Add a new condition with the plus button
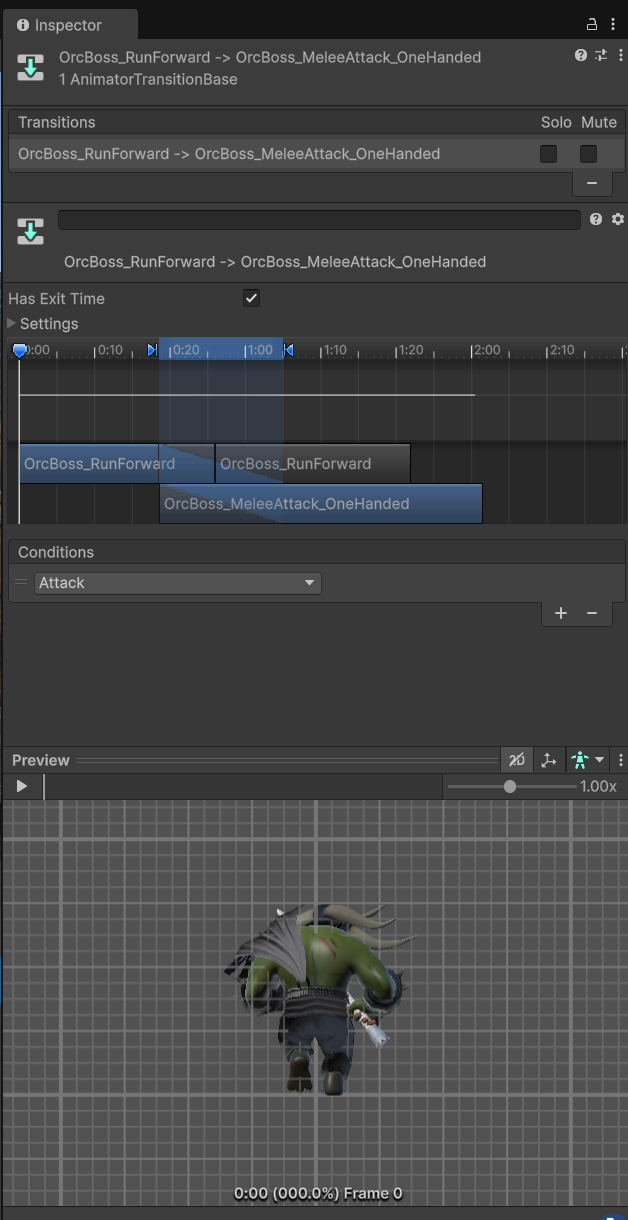Viewport: 628px width, 1220px height. click(x=560, y=613)
